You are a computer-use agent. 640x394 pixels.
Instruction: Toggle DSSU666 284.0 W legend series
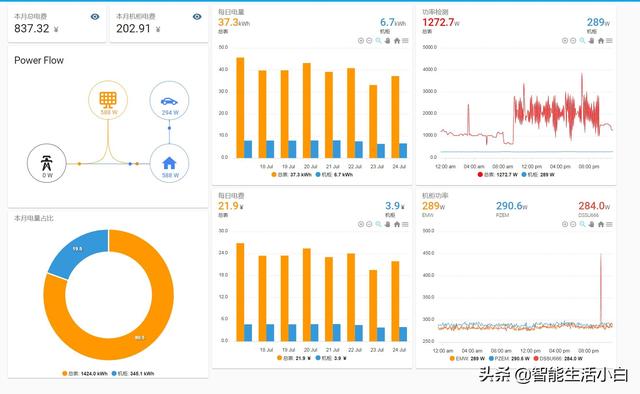[x=558, y=358]
